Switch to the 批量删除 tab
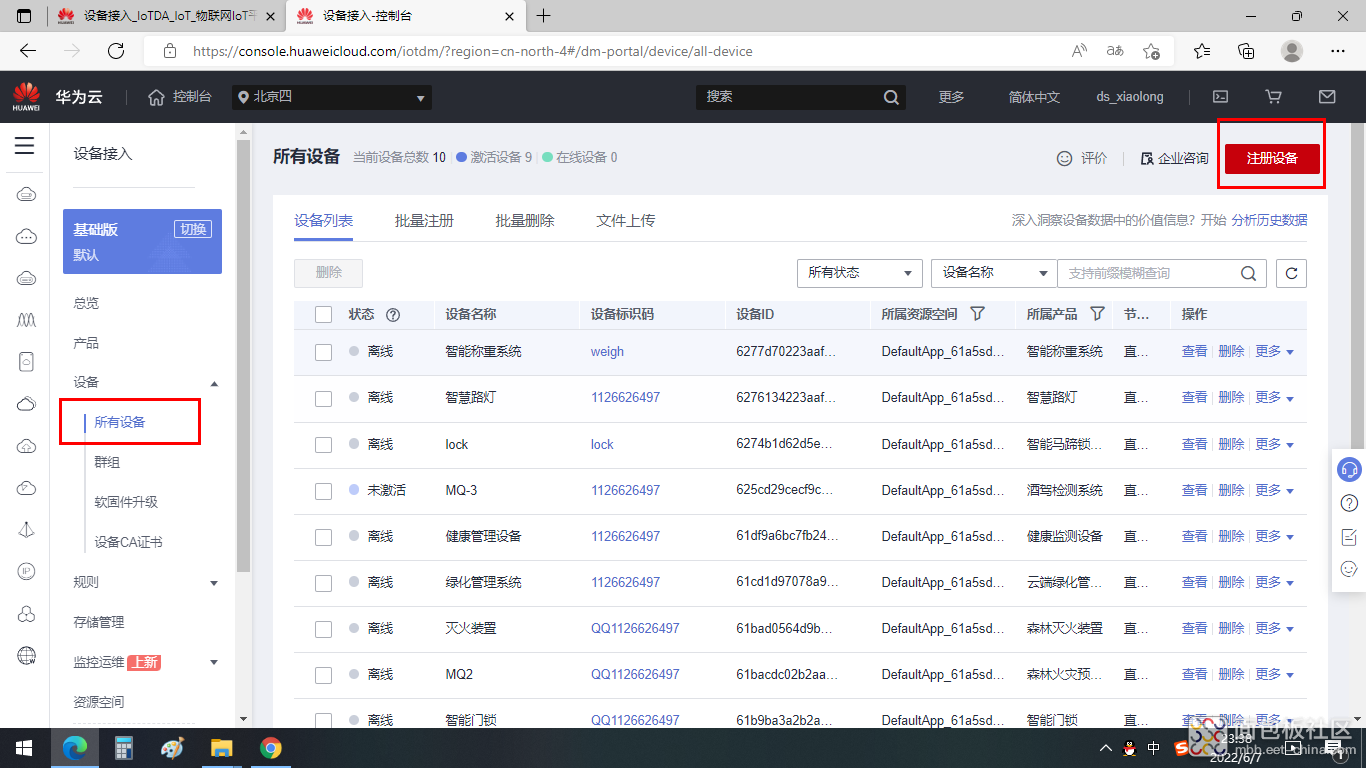1366x768 pixels. click(x=525, y=221)
